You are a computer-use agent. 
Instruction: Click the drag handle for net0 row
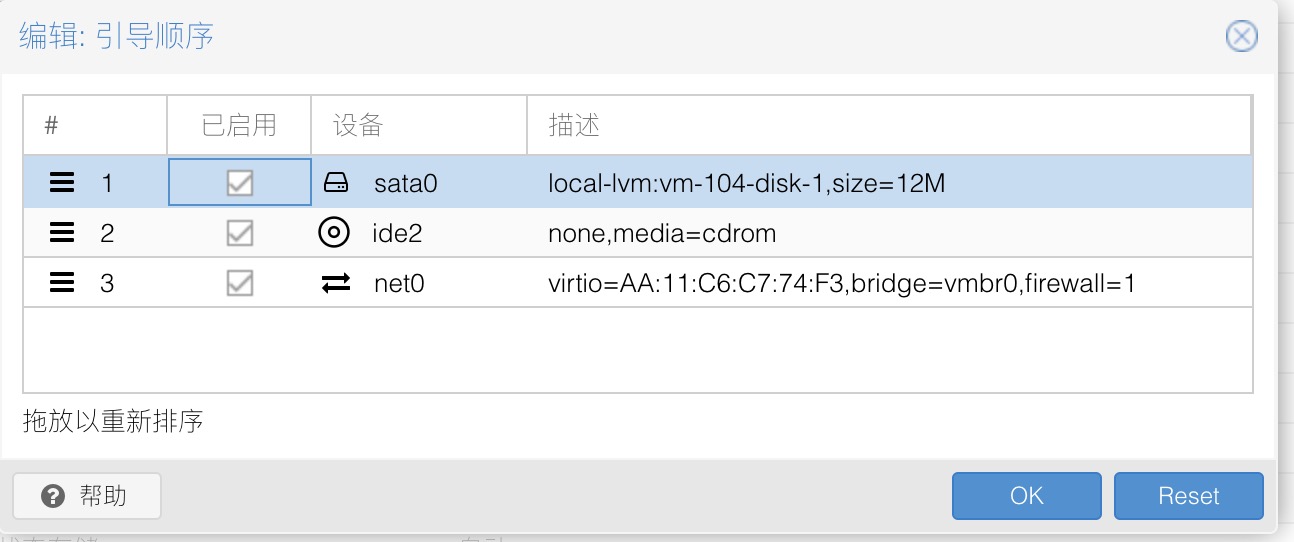(x=62, y=283)
